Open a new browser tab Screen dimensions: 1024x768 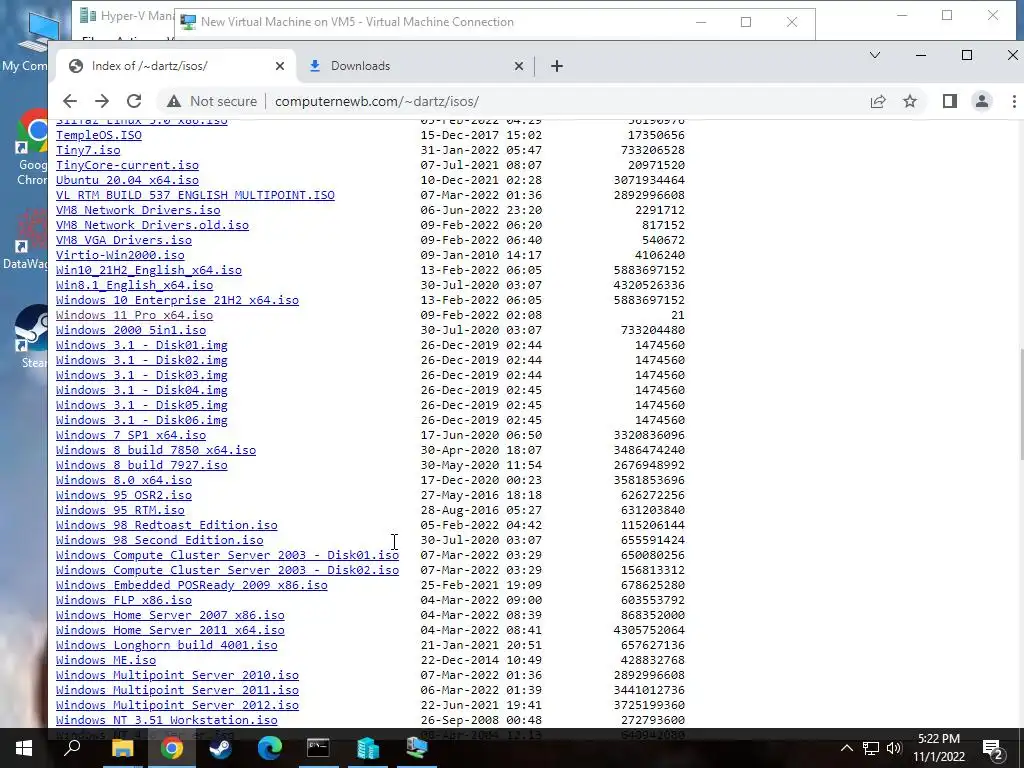click(556, 66)
